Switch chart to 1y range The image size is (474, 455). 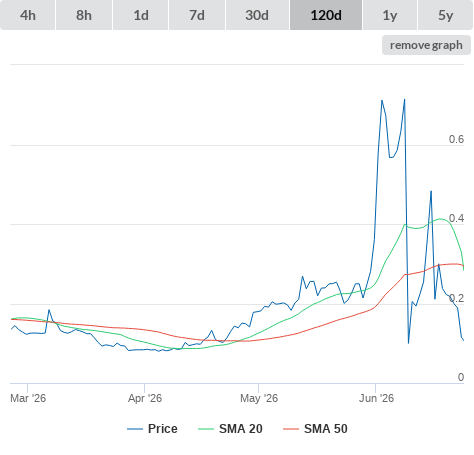pos(390,15)
